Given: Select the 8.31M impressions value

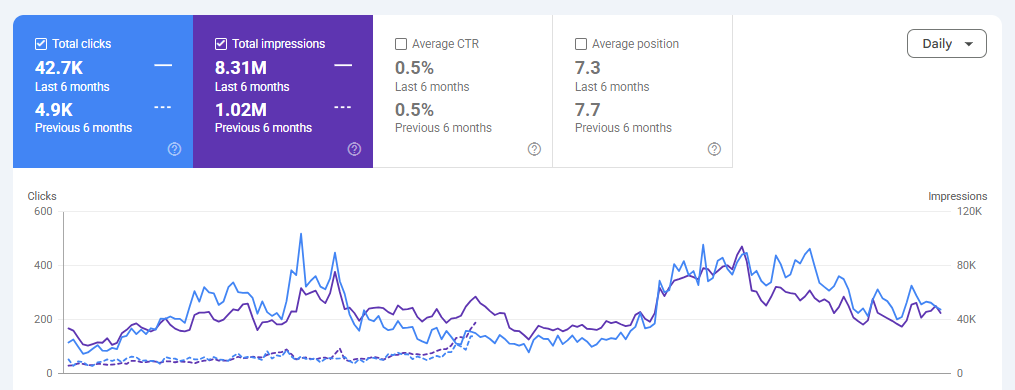Looking at the screenshot, I should coord(241,67).
